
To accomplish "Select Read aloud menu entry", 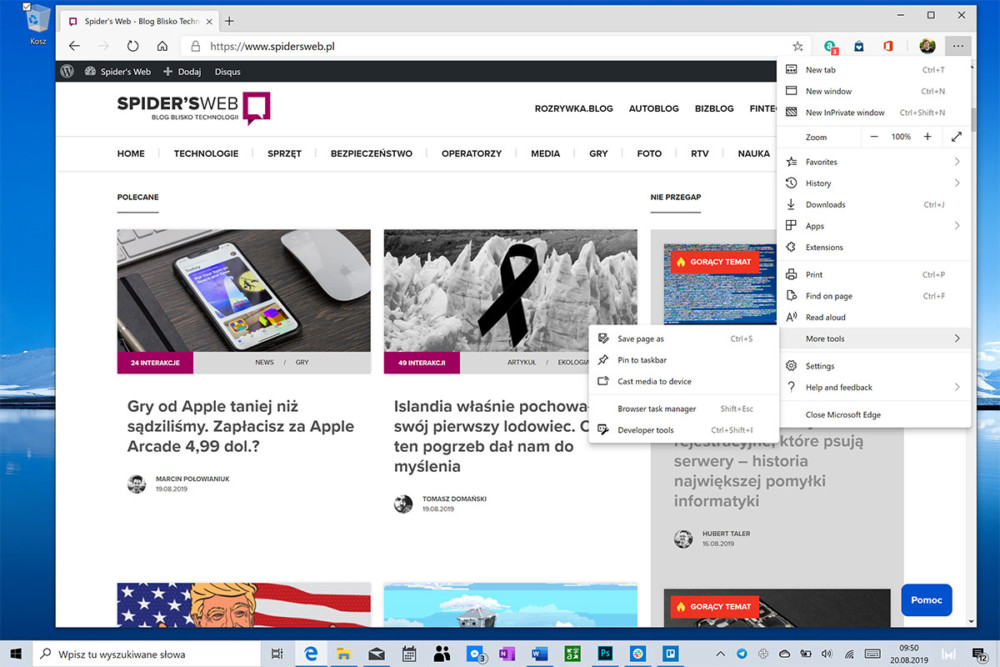I will click(x=874, y=317).
